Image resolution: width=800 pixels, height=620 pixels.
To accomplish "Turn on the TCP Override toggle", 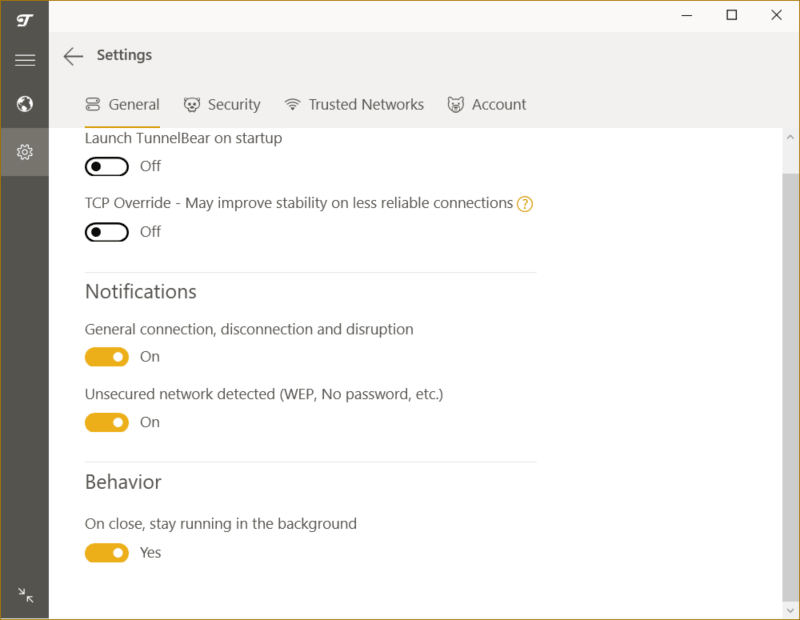I will (107, 232).
